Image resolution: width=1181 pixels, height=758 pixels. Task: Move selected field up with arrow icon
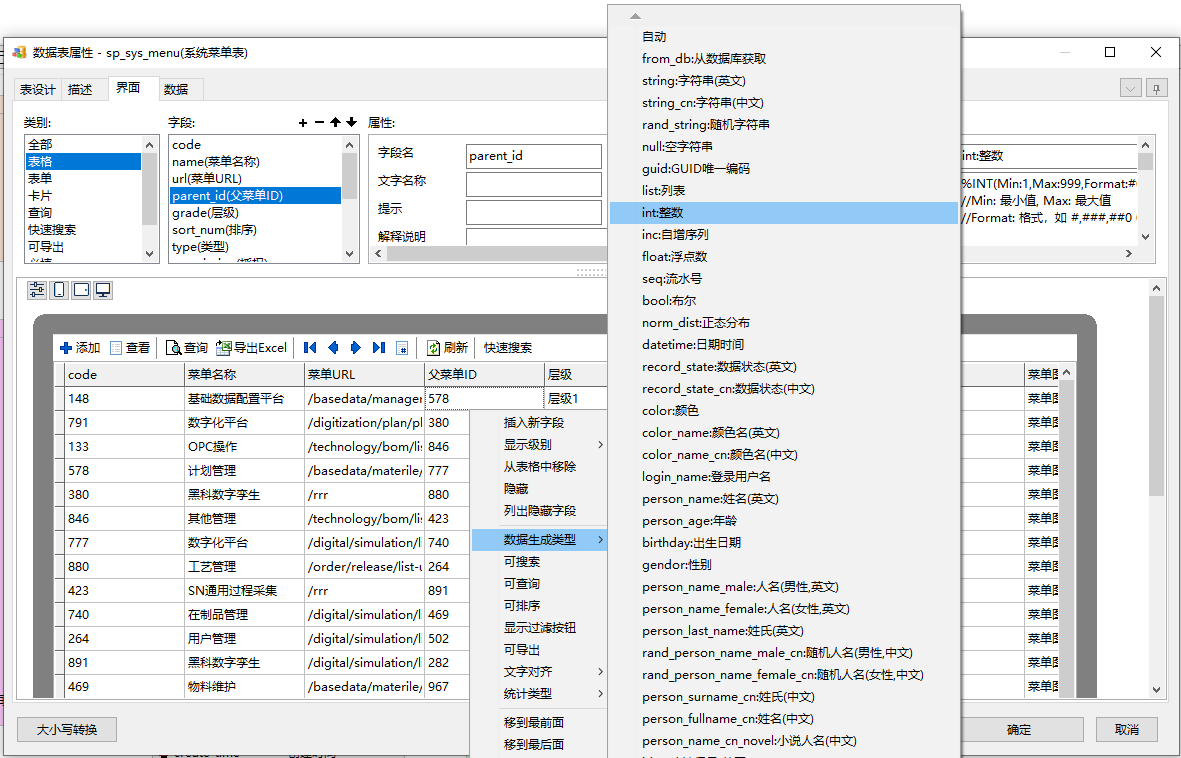click(x=335, y=122)
